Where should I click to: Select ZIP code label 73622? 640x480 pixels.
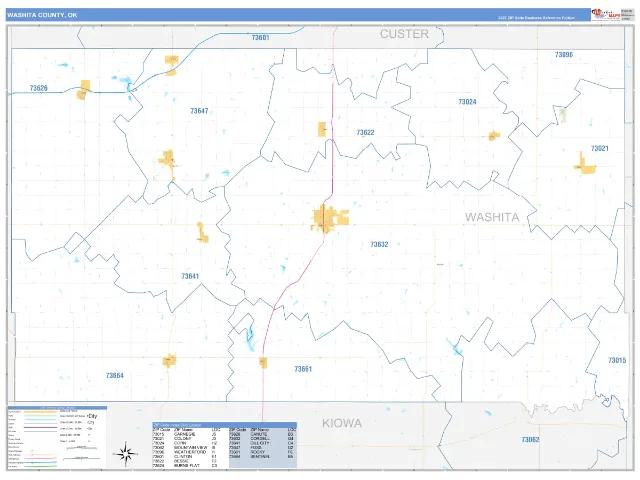click(x=365, y=132)
